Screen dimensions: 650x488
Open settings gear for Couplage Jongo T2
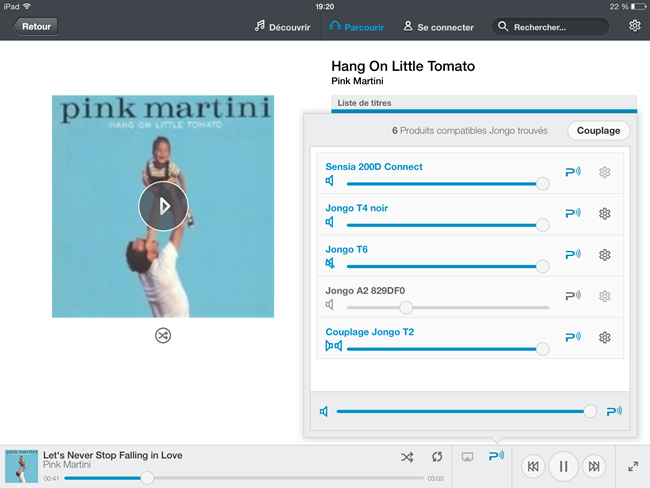click(x=605, y=337)
